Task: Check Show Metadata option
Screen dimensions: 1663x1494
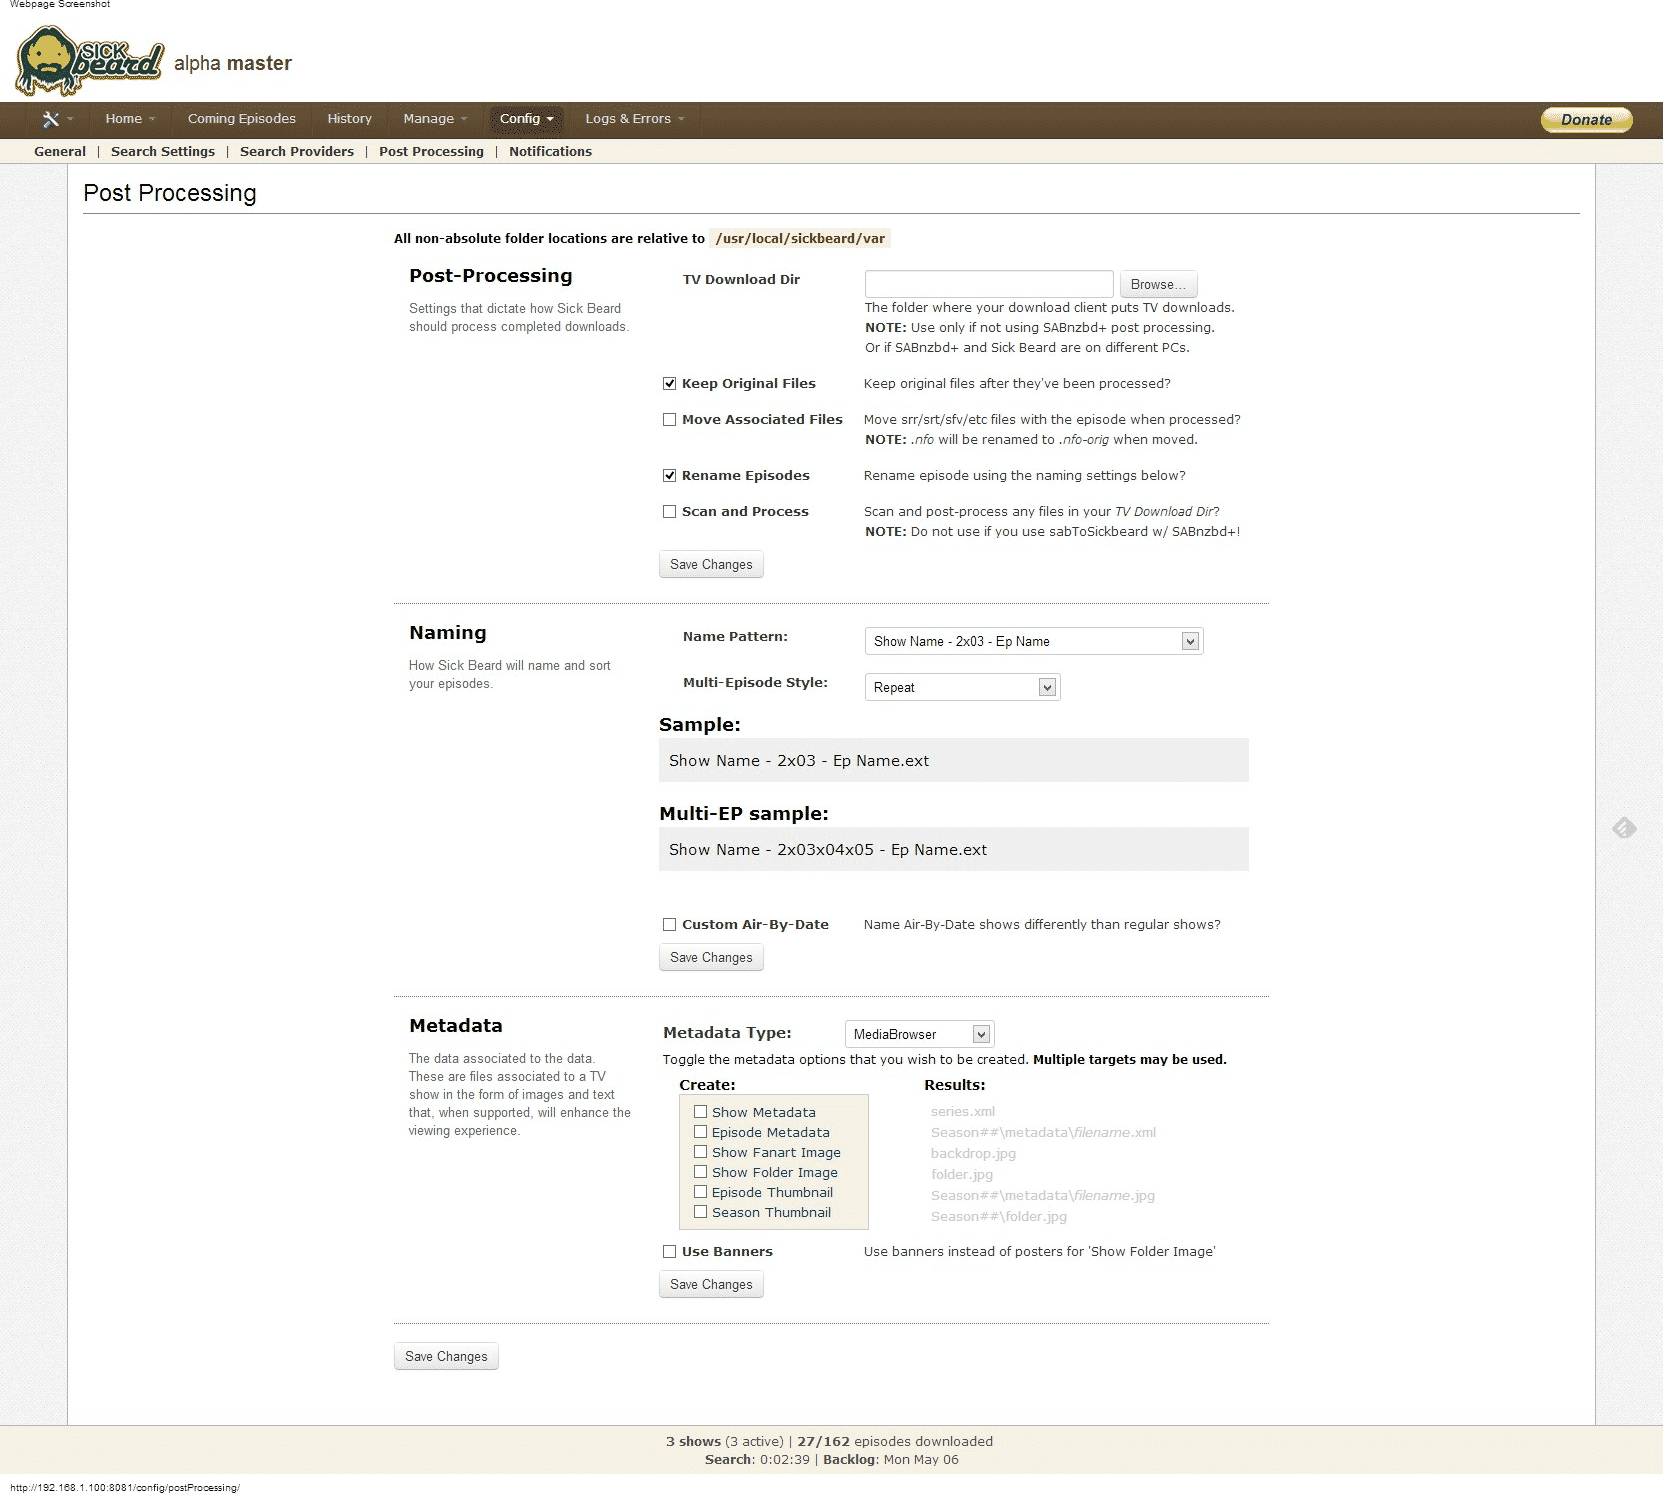Action: pyautogui.click(x=701, y=1112)
